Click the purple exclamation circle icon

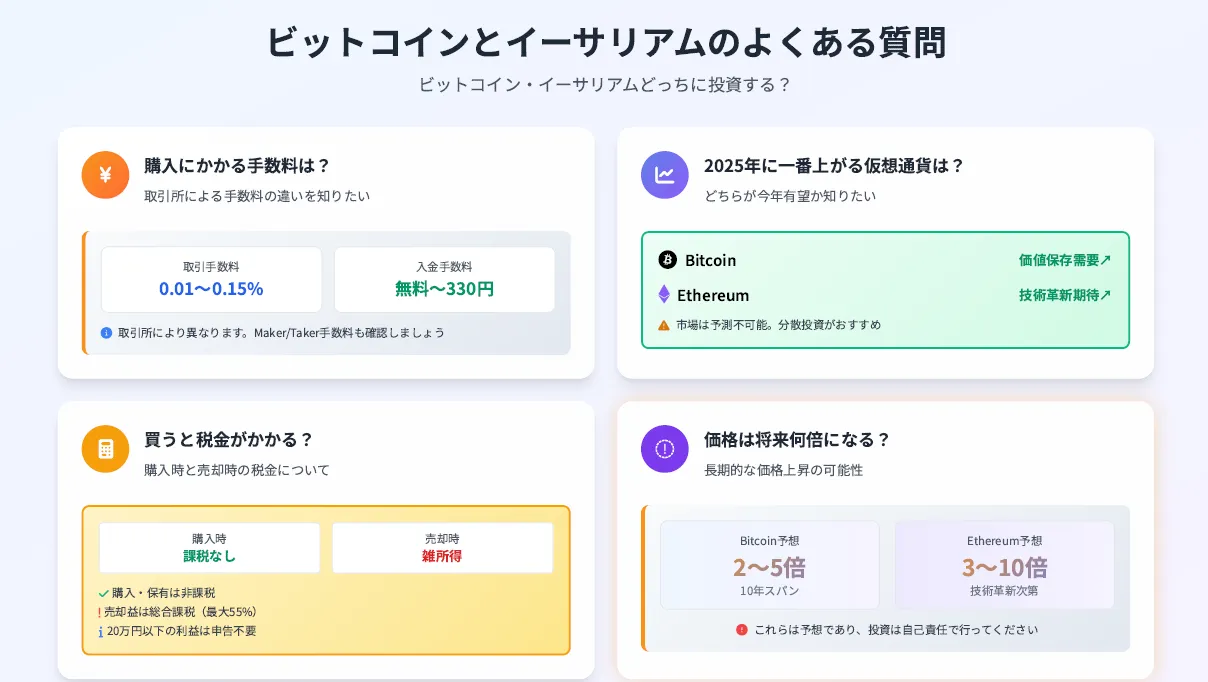click(665, 449)
